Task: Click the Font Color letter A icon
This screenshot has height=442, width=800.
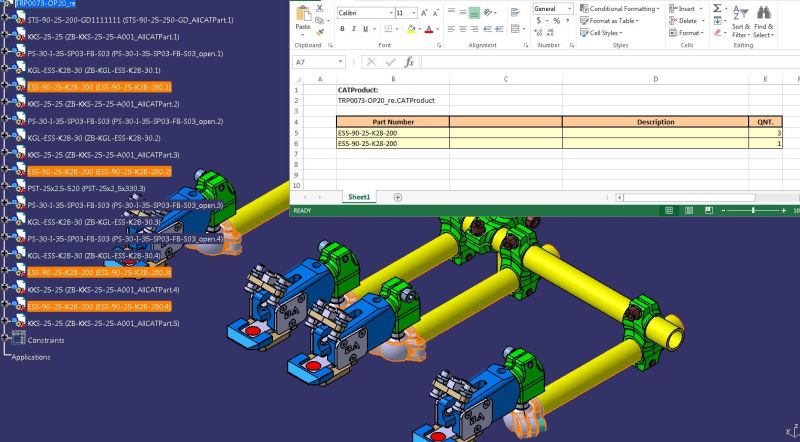Action: 429,30
